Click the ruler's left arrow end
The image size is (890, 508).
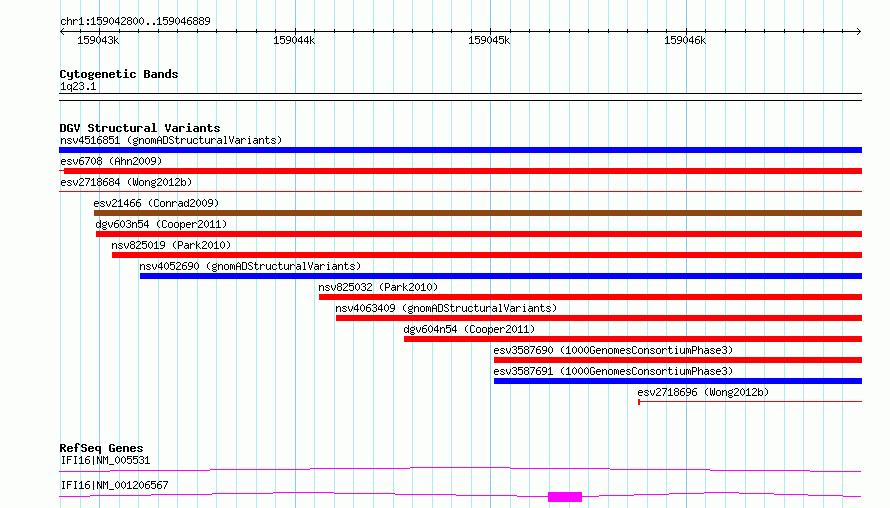coord(62,31)
